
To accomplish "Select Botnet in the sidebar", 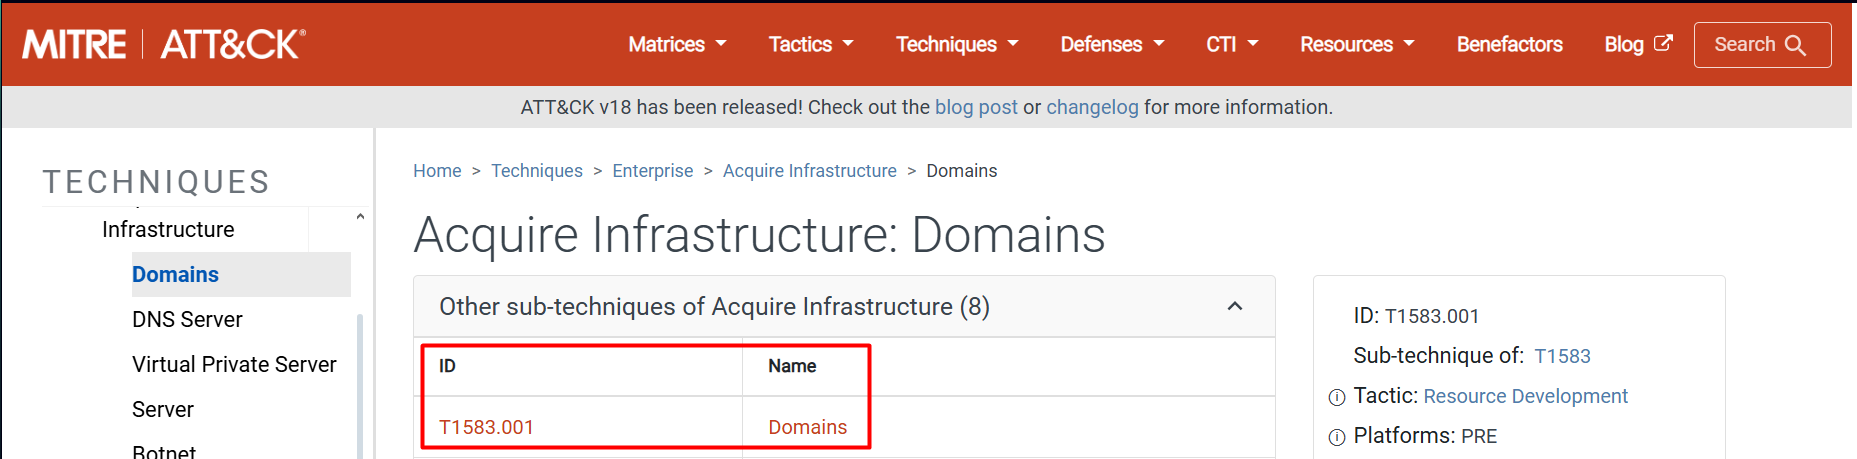I will pos(164,451).
